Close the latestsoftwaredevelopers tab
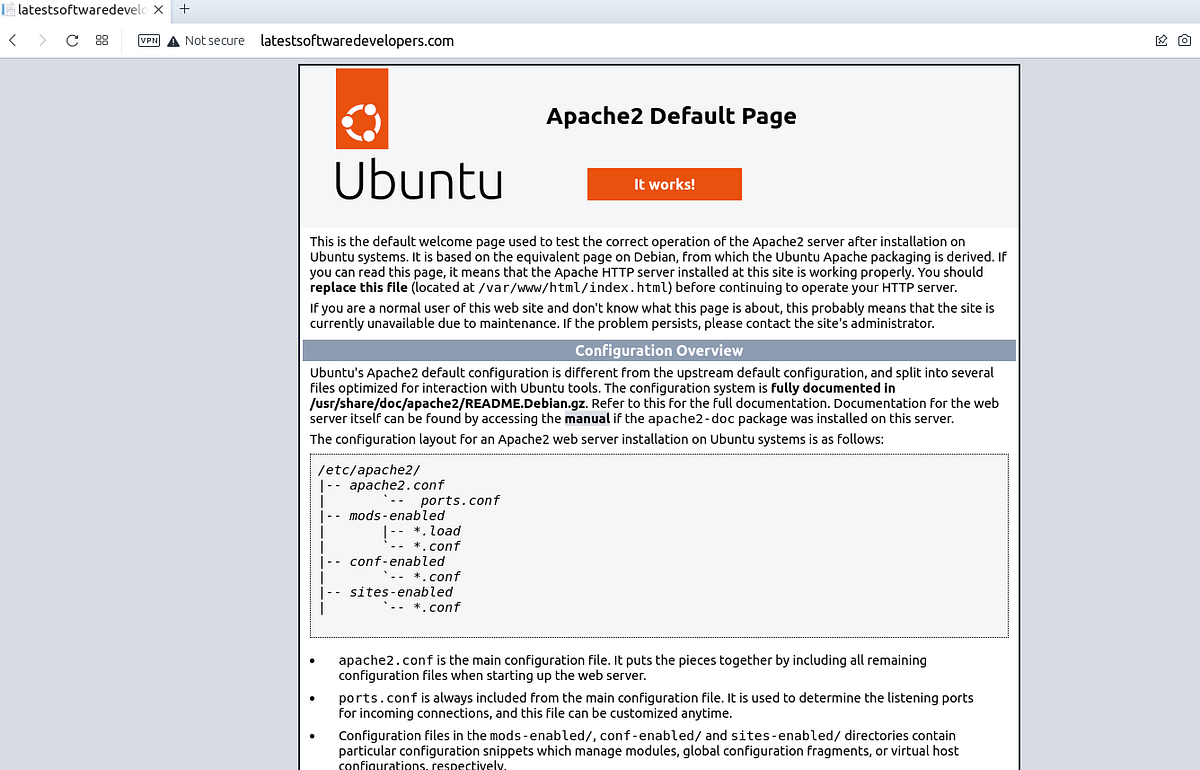Screen dimensions: 1200x770 tap(158, 10)
